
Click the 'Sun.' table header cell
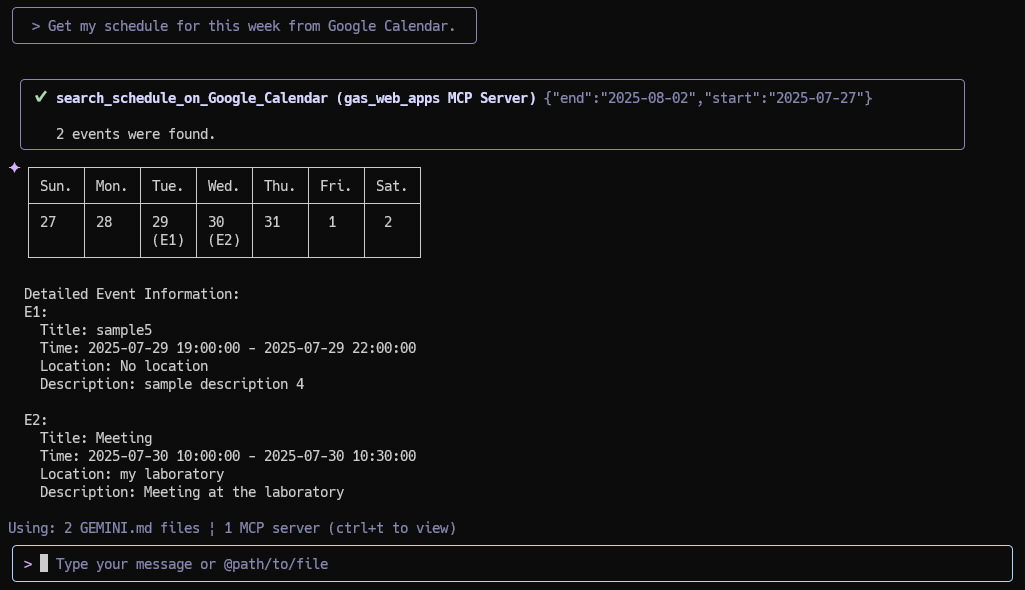click(56, 186)
